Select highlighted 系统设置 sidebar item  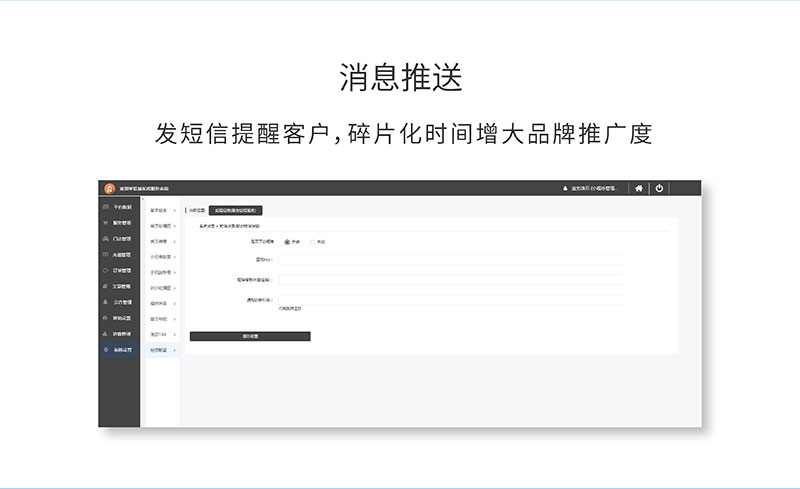click(x=119, y=350)
